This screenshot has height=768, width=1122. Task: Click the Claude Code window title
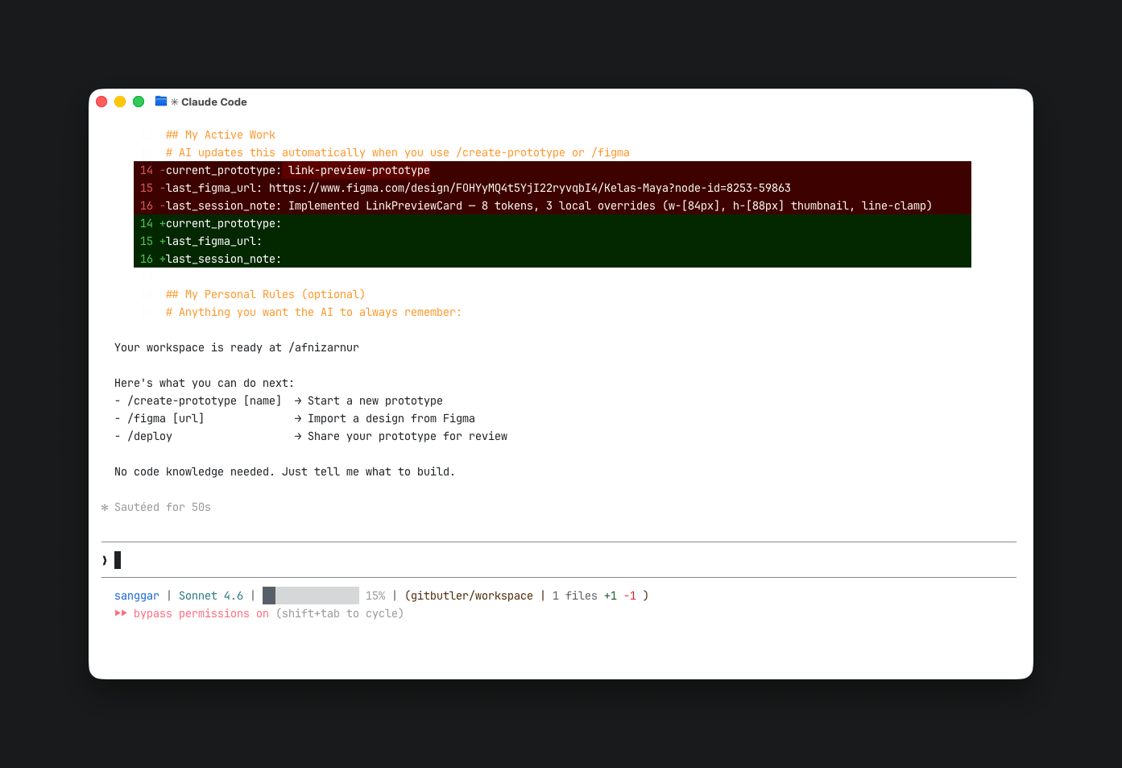(214, 101)
